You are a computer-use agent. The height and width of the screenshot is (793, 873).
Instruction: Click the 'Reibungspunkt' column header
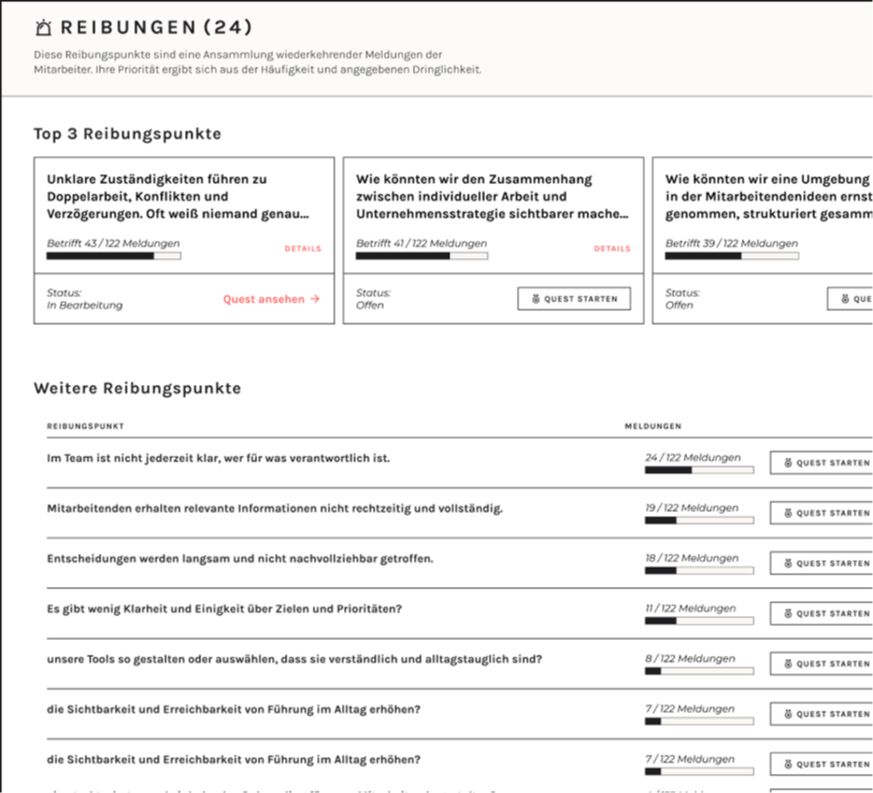85,427
